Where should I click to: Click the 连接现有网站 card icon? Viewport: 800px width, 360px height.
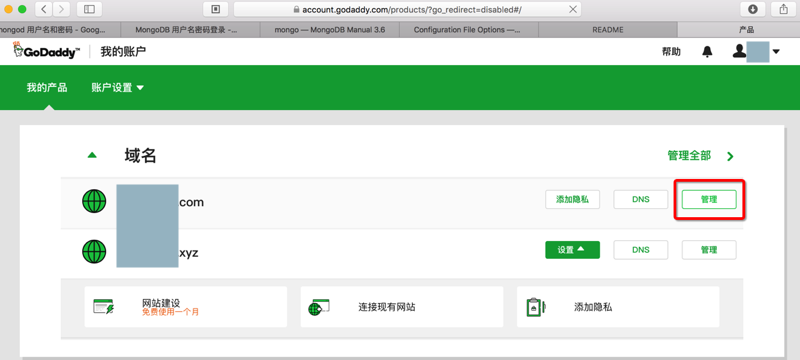pos(319,306)
